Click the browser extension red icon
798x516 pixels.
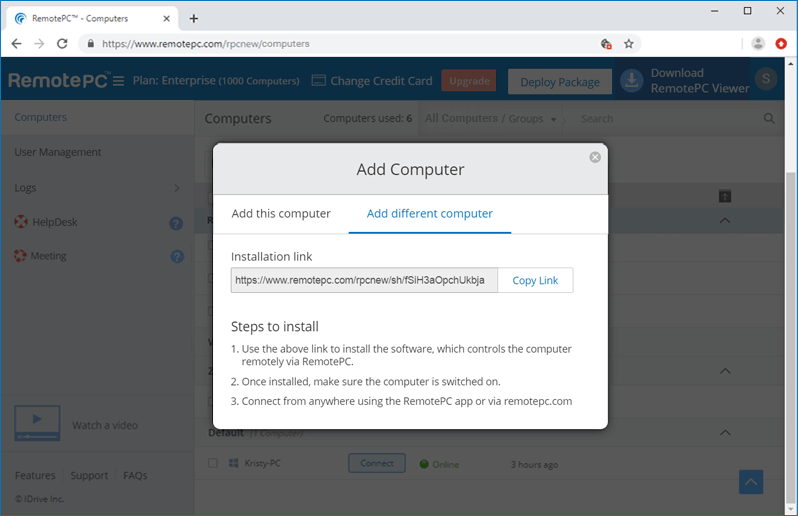point(781,44)
